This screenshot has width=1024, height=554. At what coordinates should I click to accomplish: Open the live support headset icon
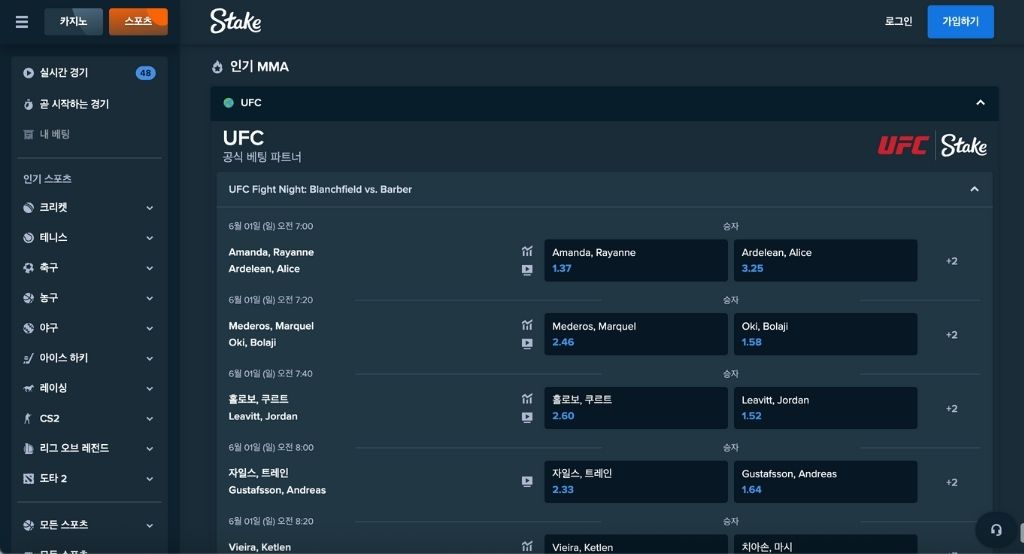click(x=996, y=530)
